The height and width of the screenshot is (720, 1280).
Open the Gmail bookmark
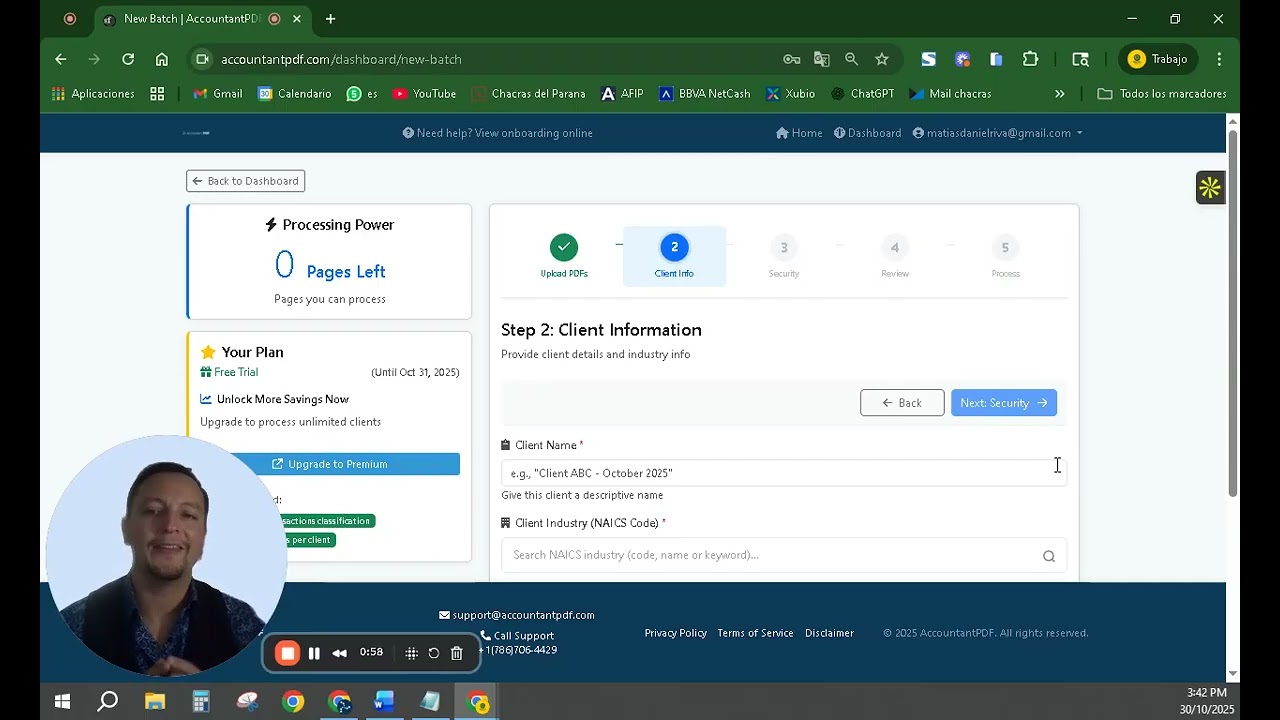point(218,94)
